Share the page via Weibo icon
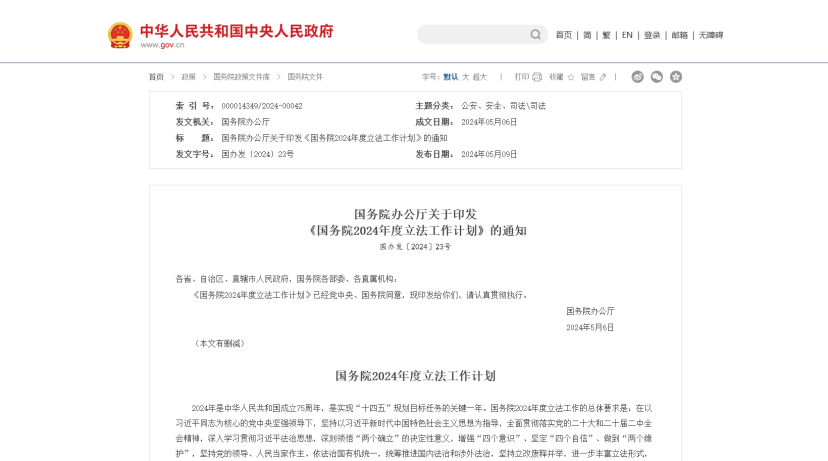 coord(637,77)
